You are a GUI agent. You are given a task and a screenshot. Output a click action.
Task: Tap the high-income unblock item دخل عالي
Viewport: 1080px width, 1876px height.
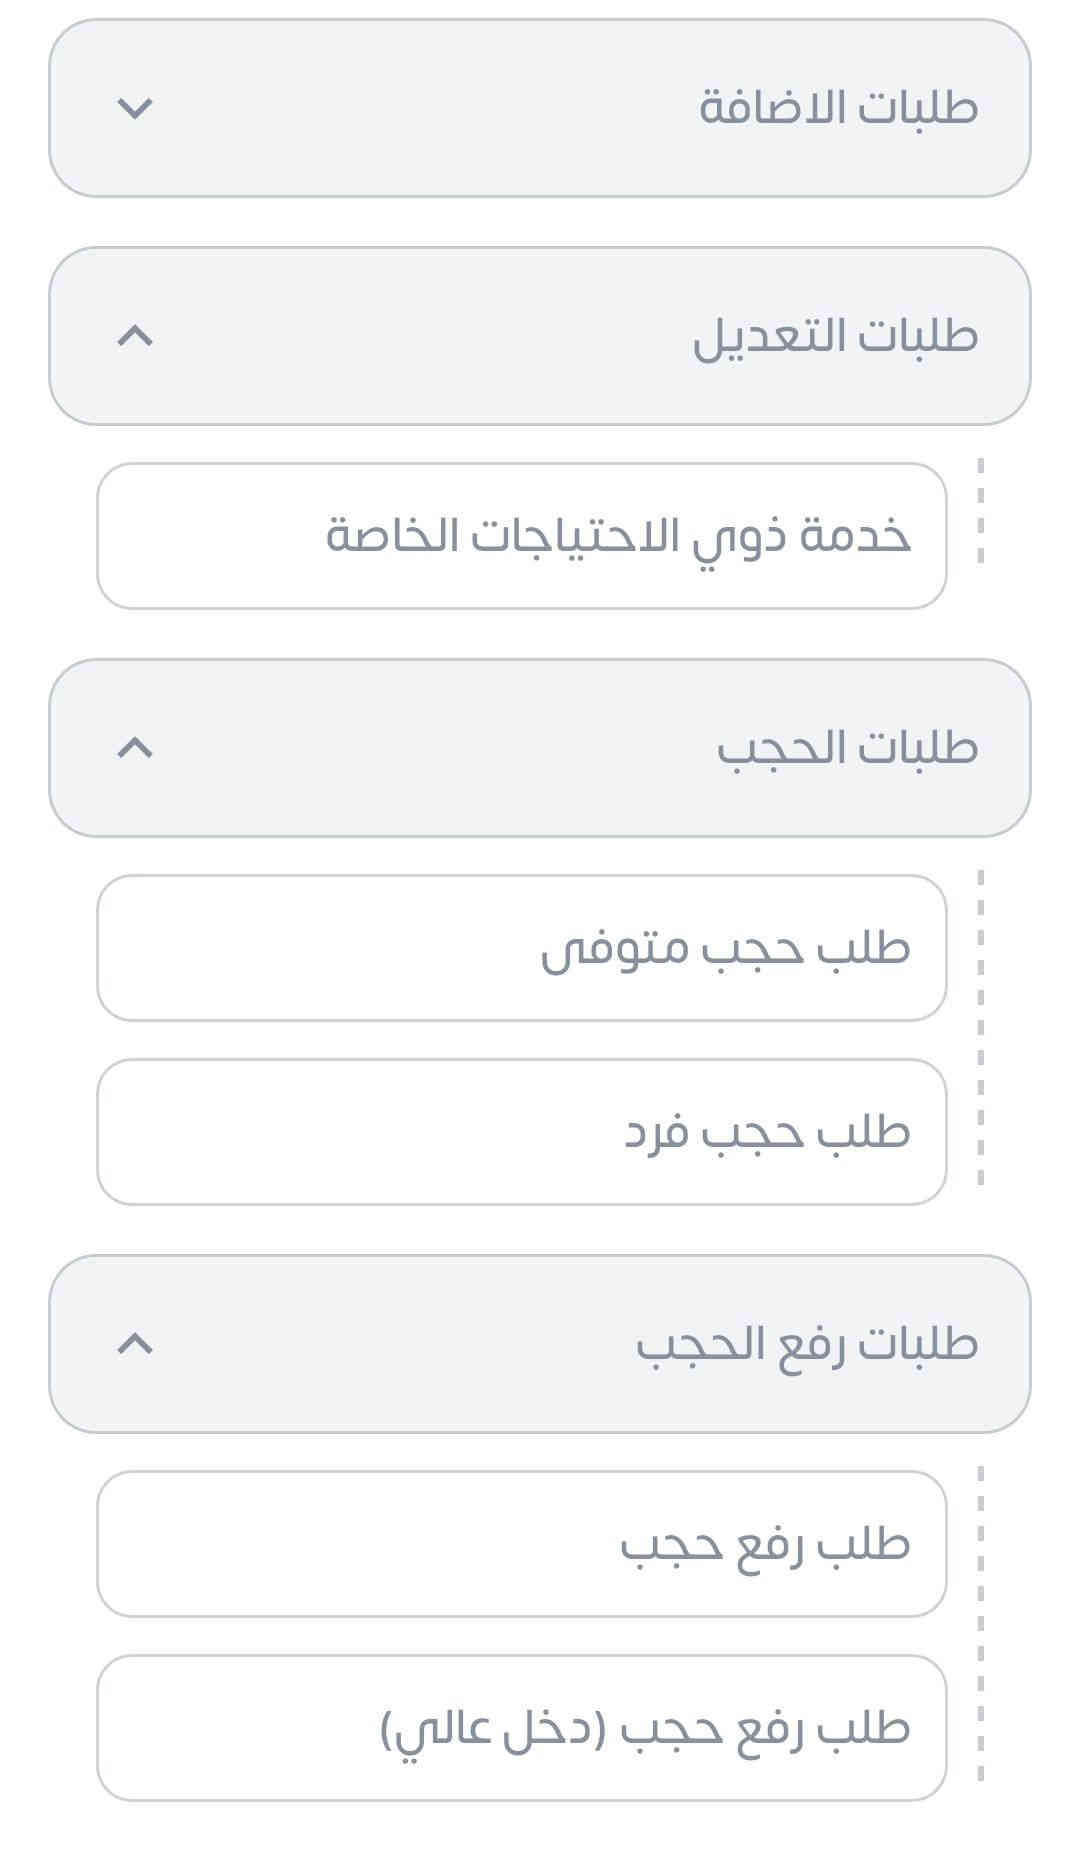[x=645, y=1728]
